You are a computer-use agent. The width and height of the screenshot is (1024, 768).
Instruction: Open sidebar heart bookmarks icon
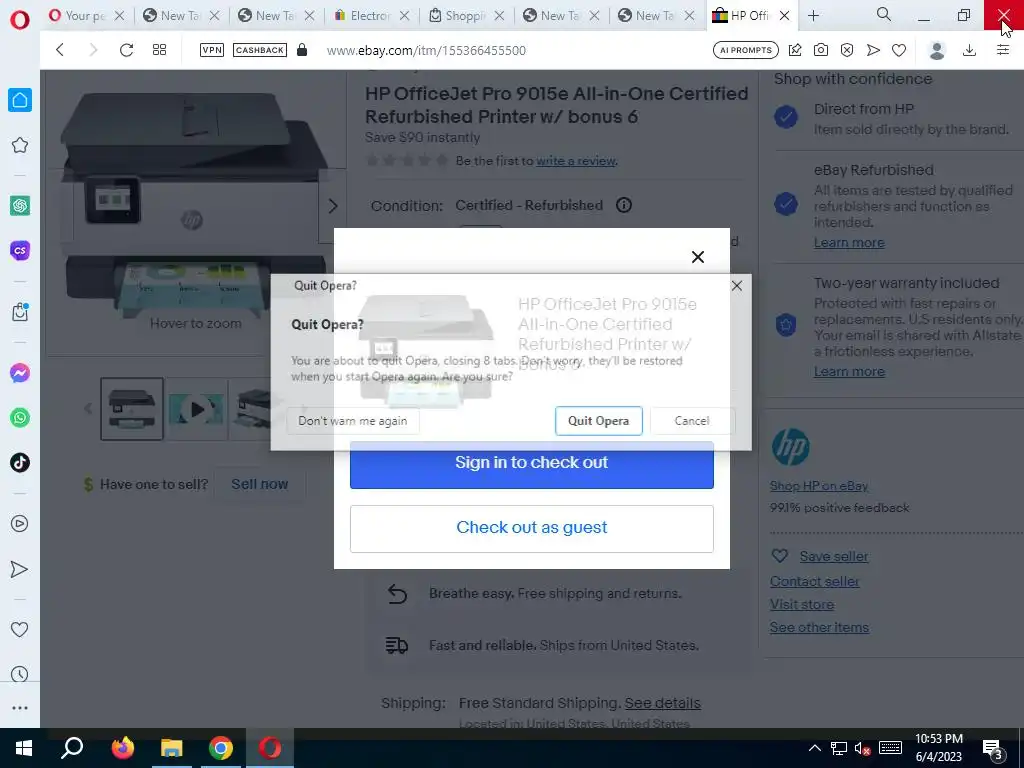(20, 630)
